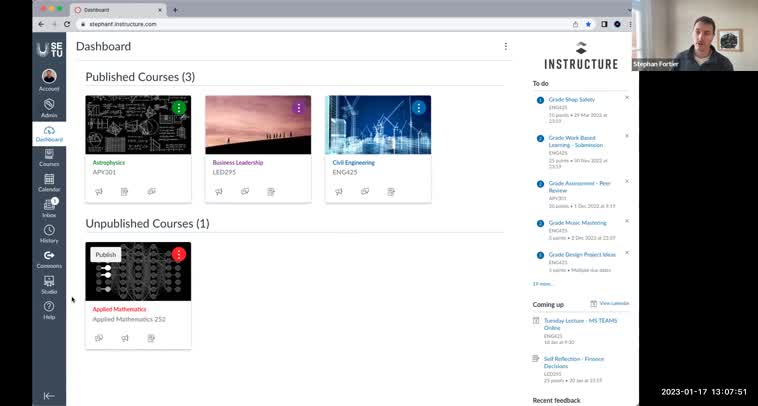Viewport: 758px width, 406px height.
Task: Open Business Leadership assignments icon
Action: pyautogui.click(x=271, y=191)
